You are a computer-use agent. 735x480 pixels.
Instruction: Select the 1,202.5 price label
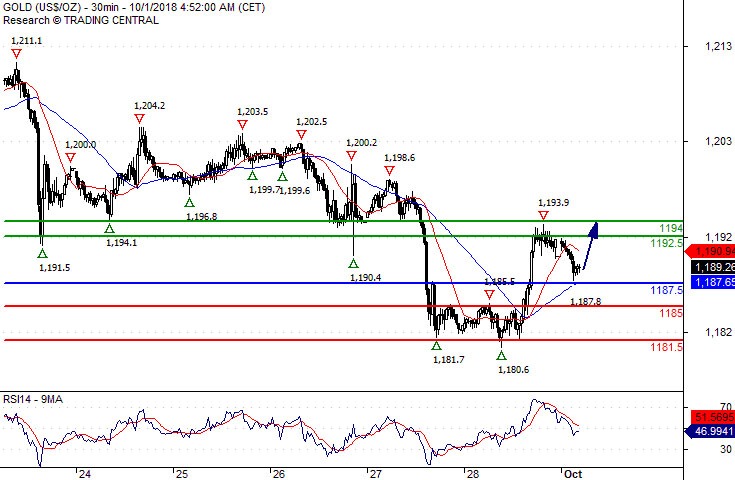click(x=312, y=122)
